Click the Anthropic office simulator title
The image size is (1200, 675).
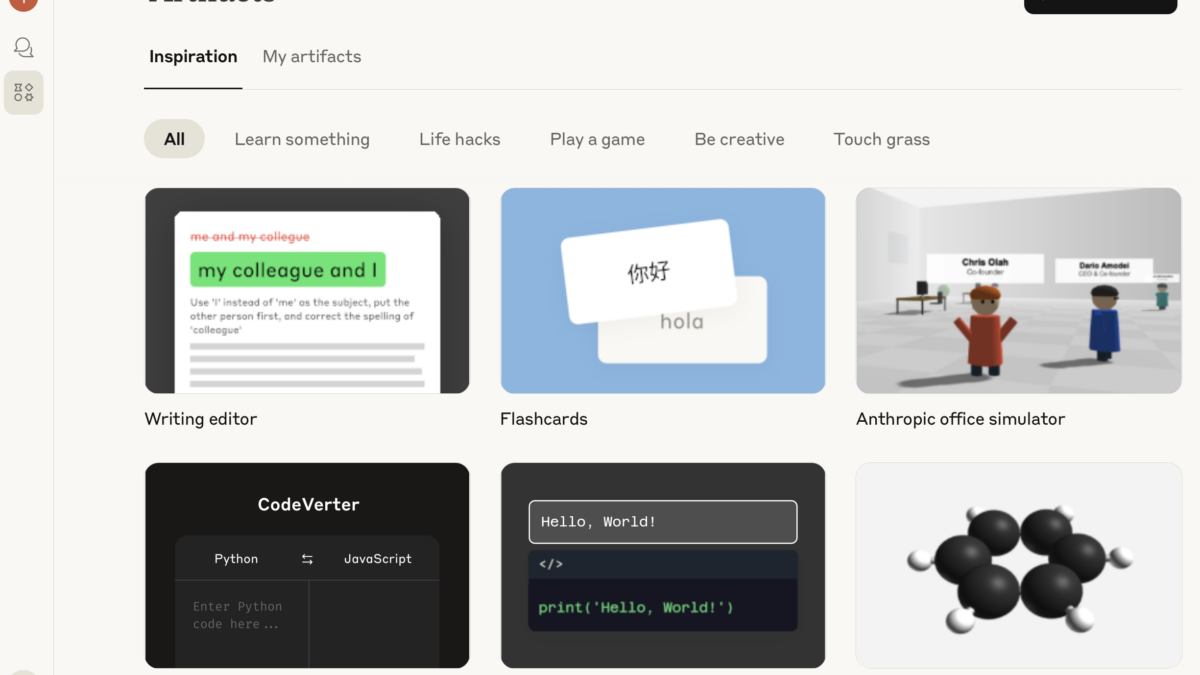pos(960,419)
